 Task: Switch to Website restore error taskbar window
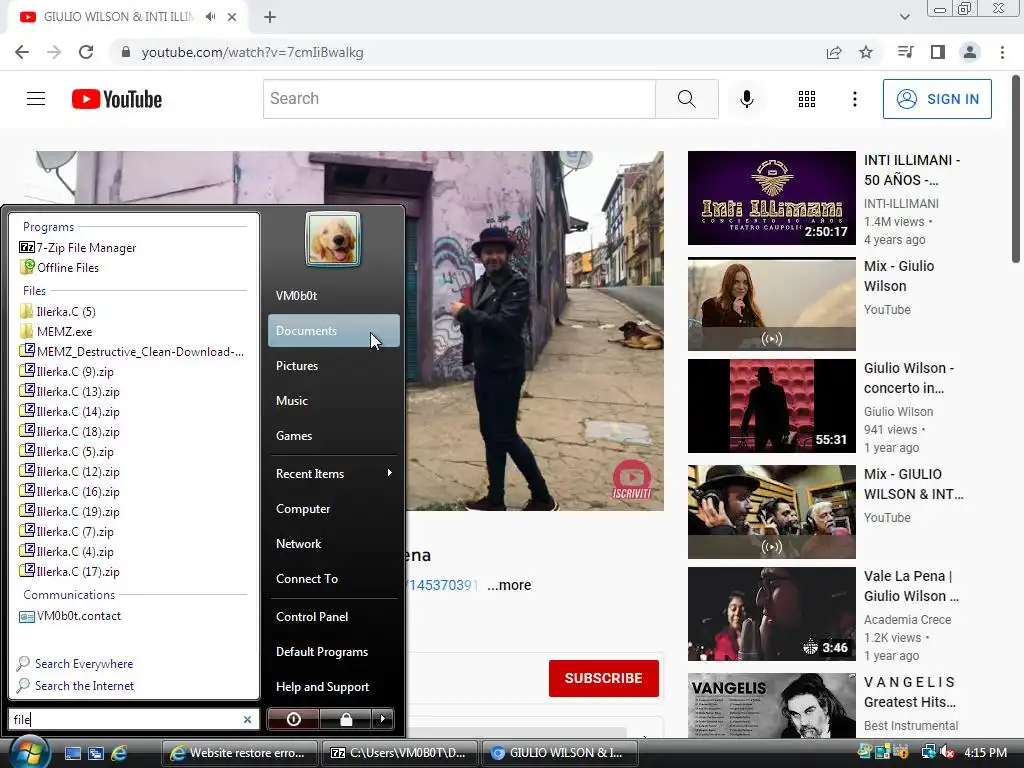239,753
